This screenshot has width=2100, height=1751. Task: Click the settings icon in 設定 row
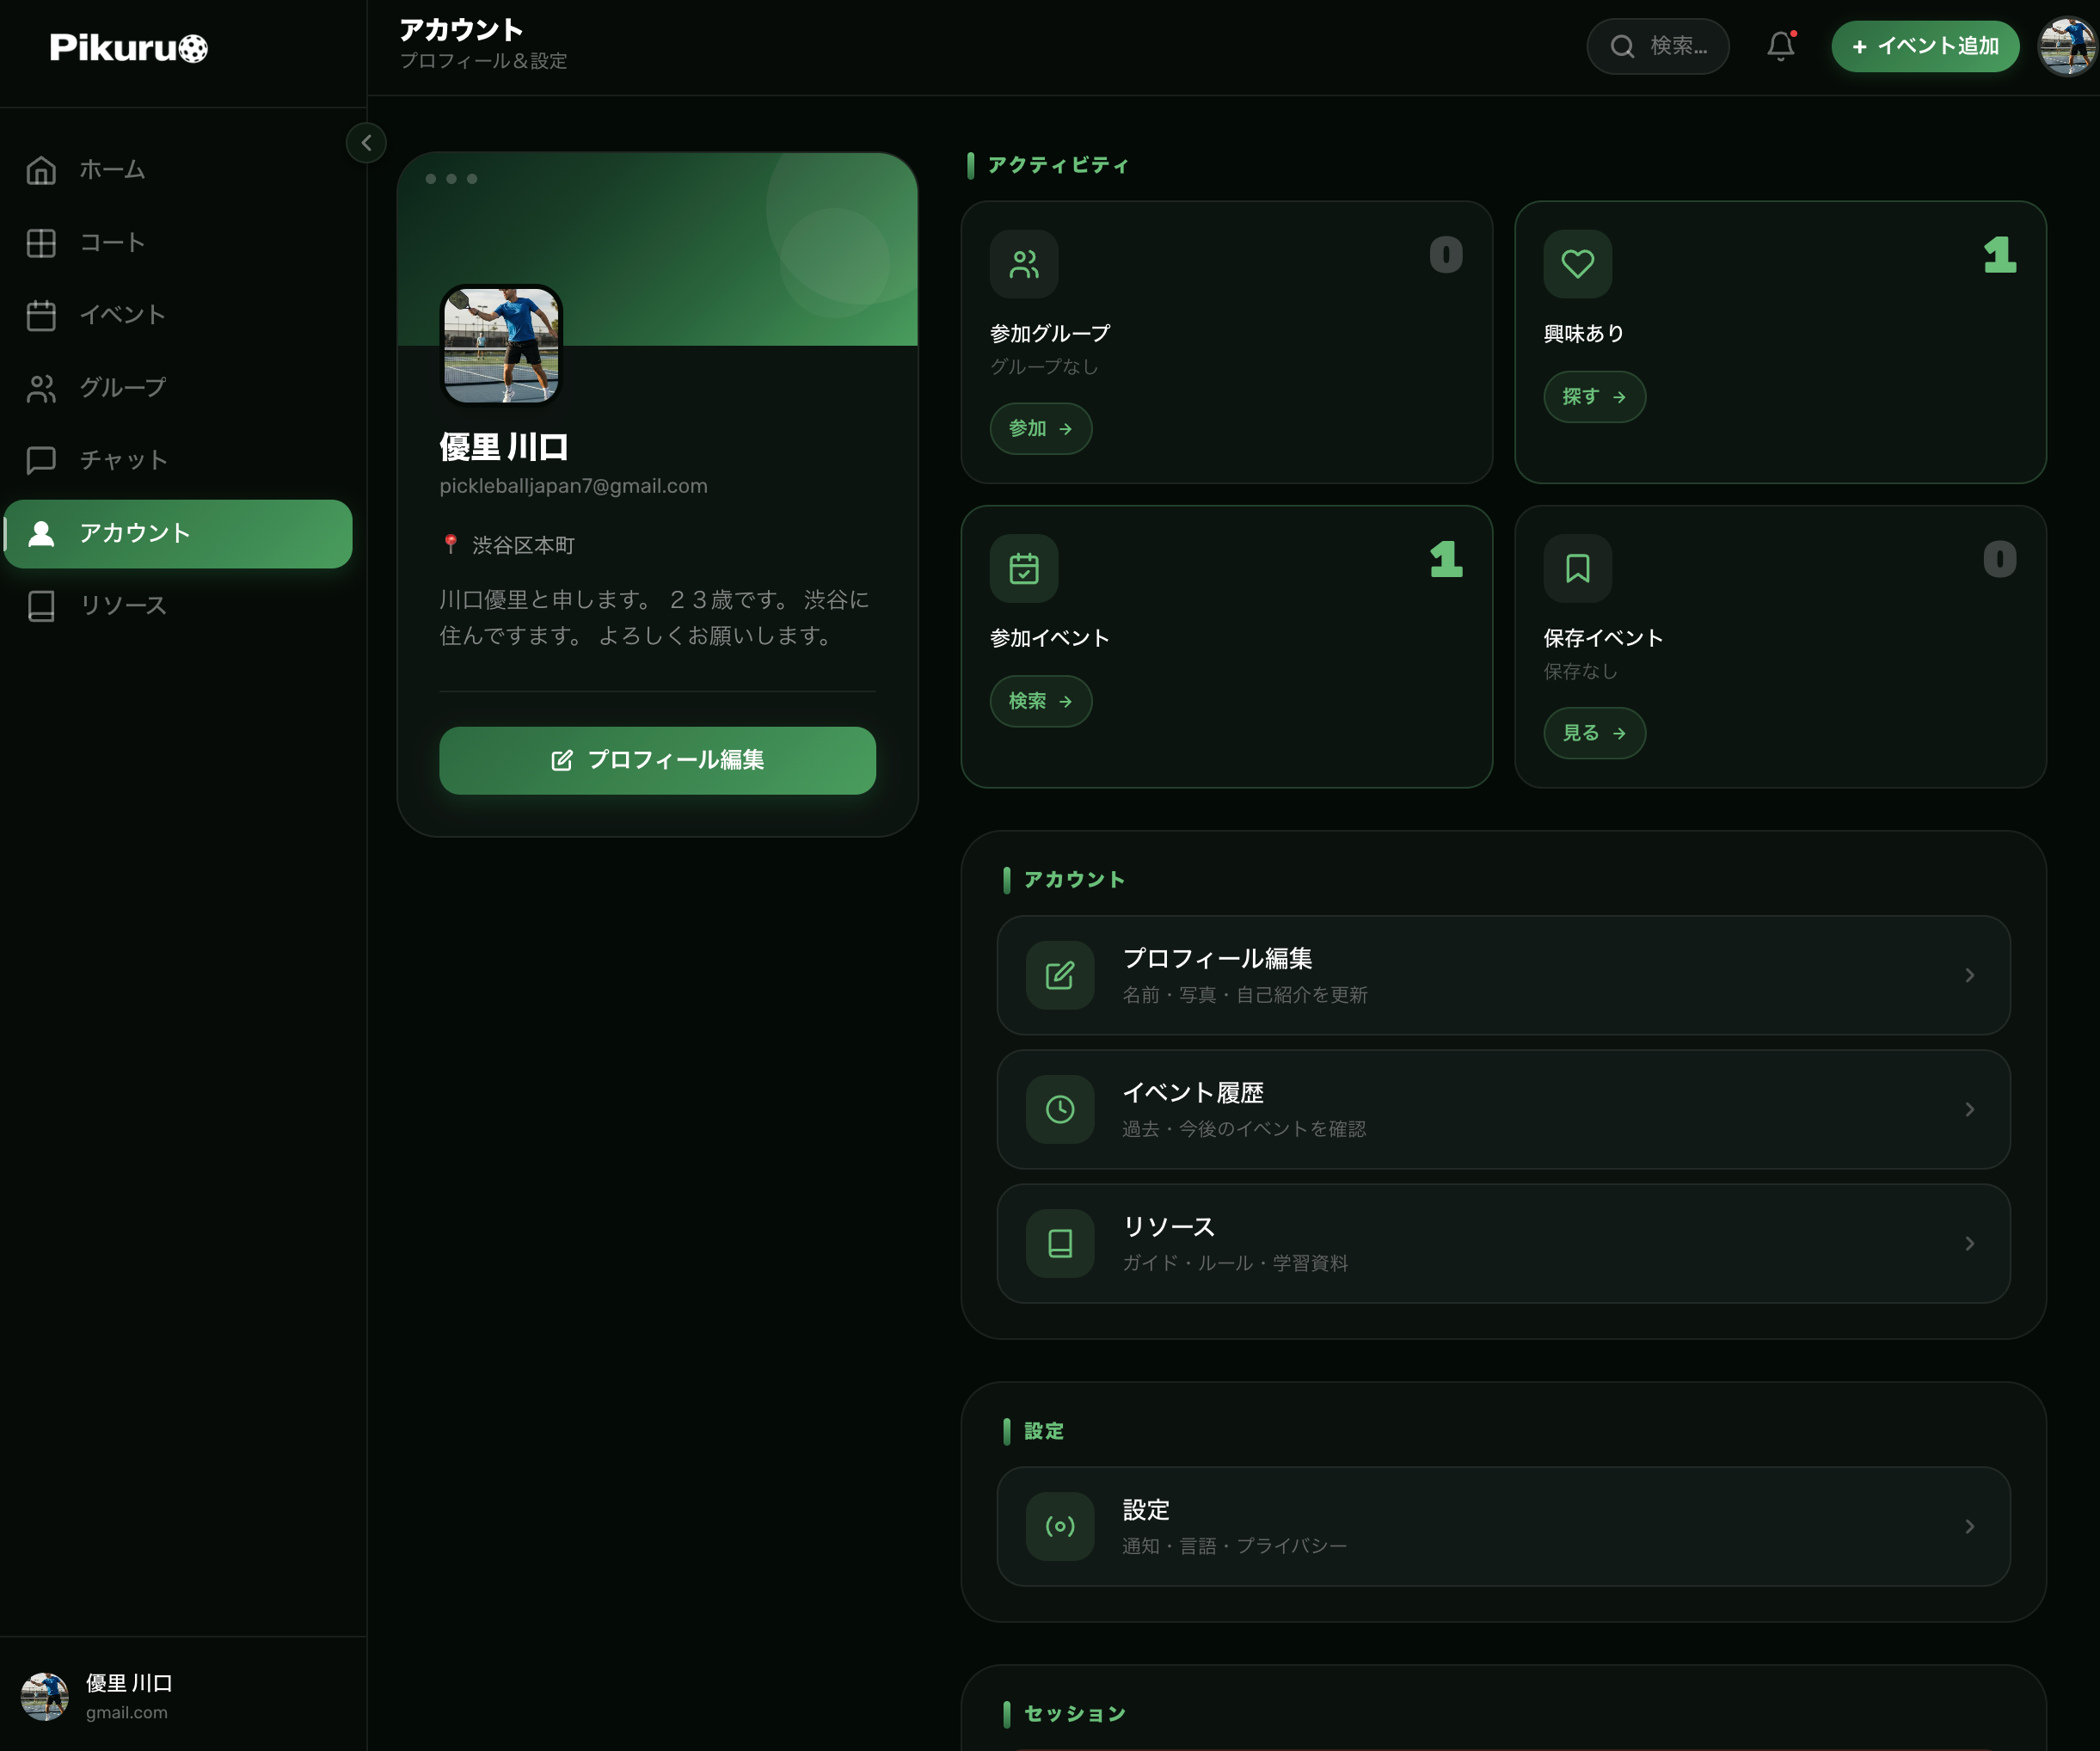tap(1060, 1526)
